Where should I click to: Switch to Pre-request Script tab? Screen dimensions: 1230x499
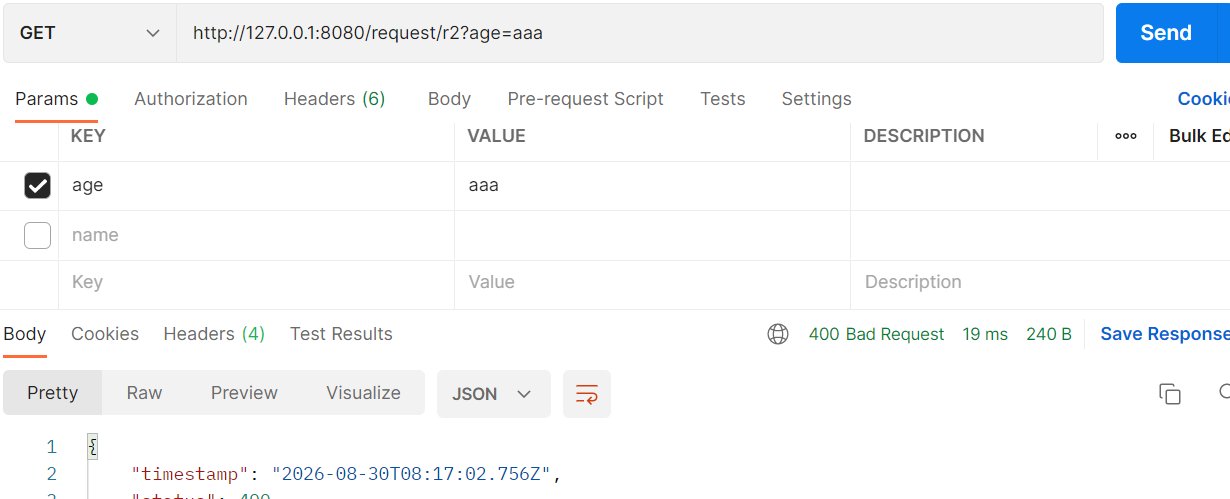(x=586, y=99)
